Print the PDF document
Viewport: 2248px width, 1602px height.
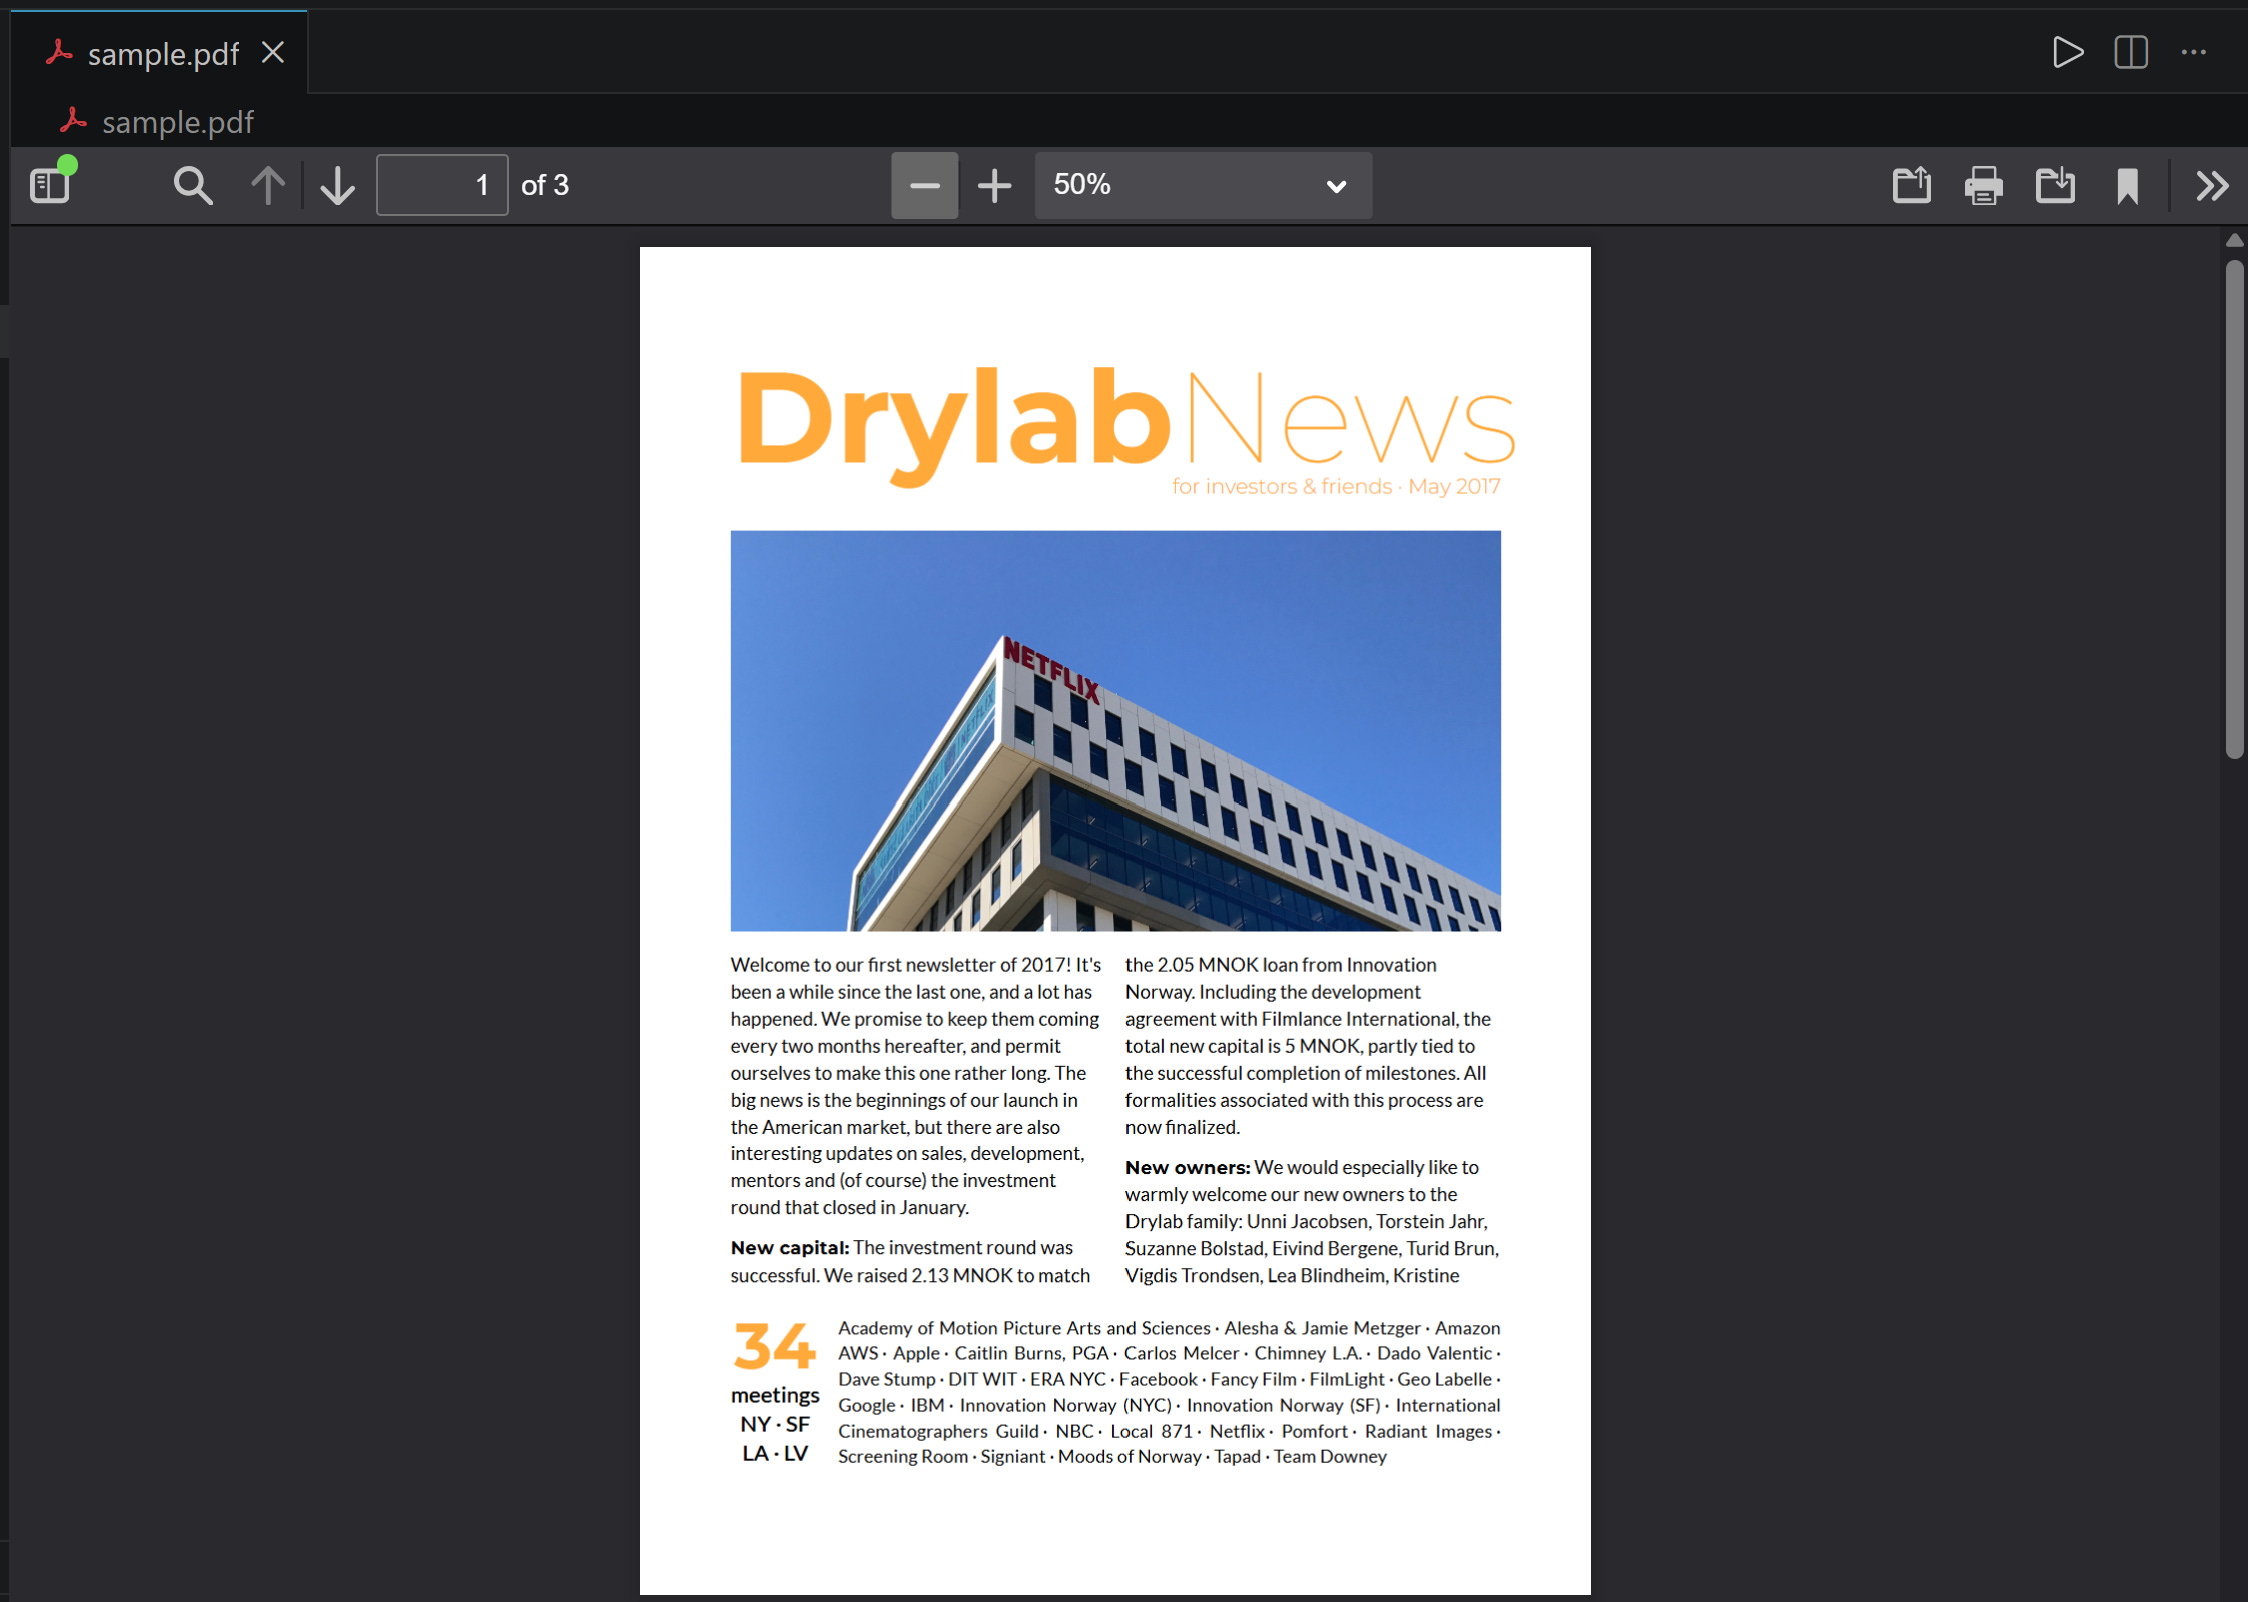1983,185
